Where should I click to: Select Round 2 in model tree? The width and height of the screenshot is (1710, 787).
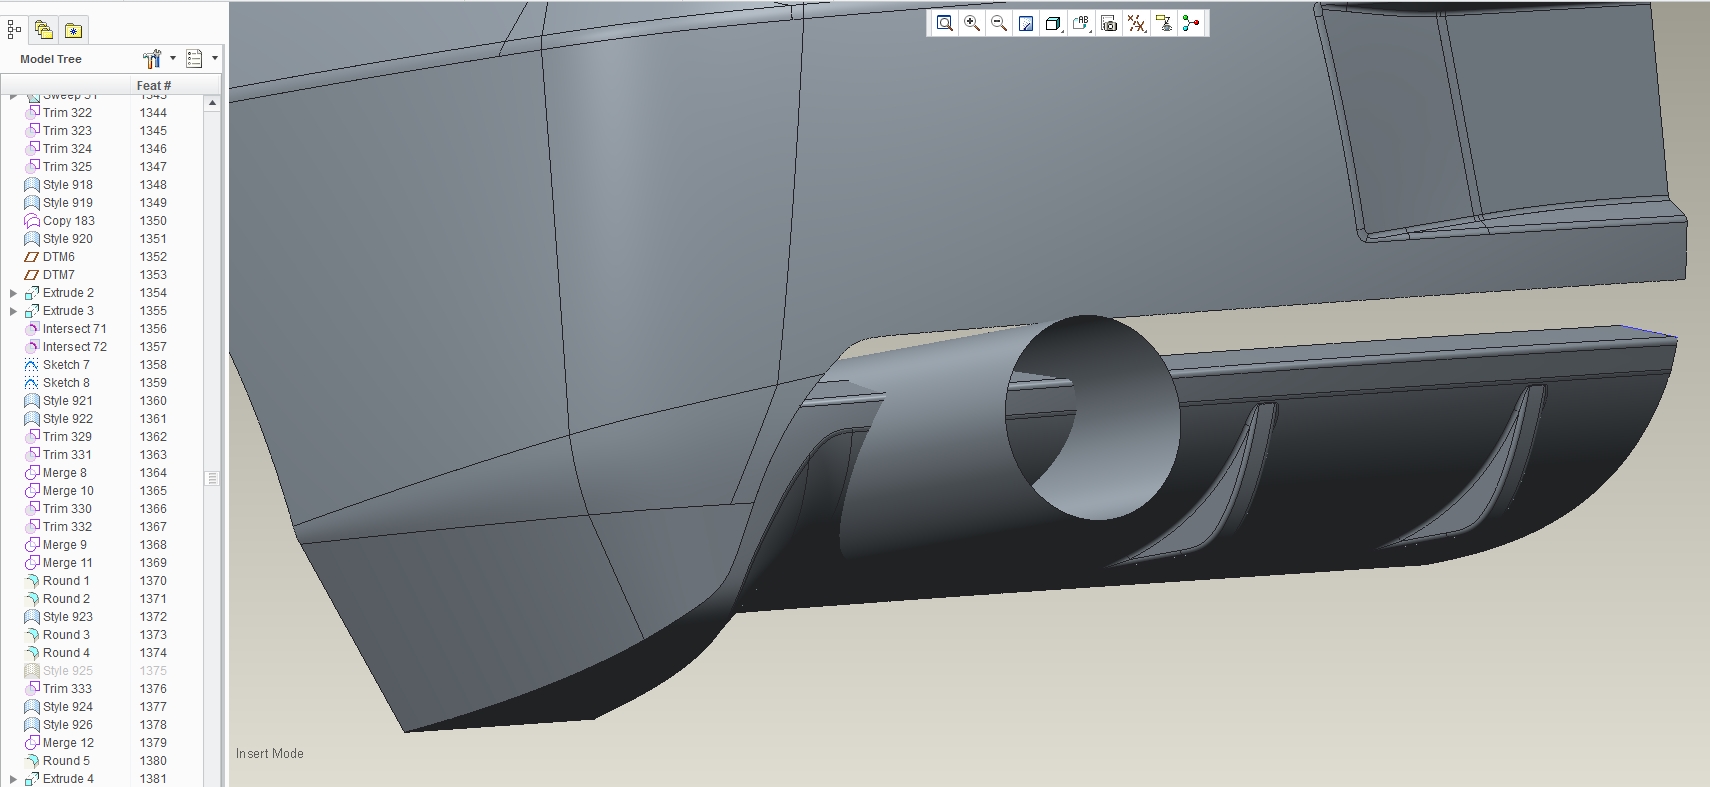tap(66, 599)
